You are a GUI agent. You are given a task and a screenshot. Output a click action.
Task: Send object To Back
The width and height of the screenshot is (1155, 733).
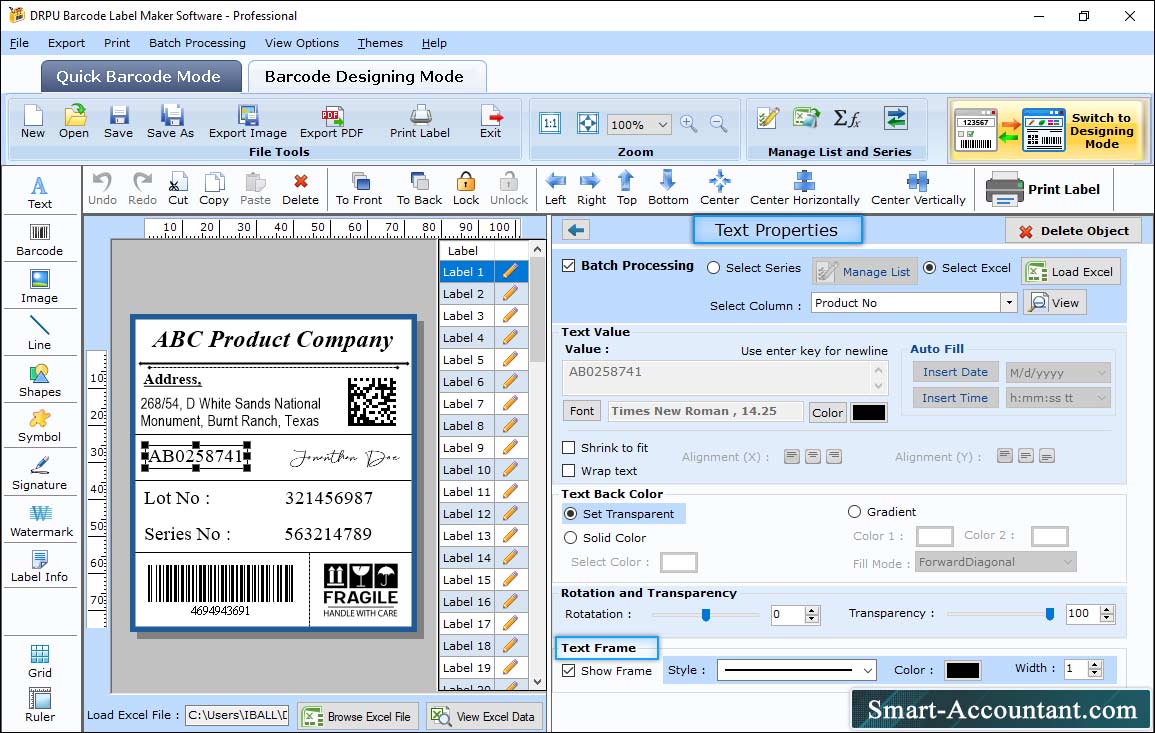coord(419,189)
